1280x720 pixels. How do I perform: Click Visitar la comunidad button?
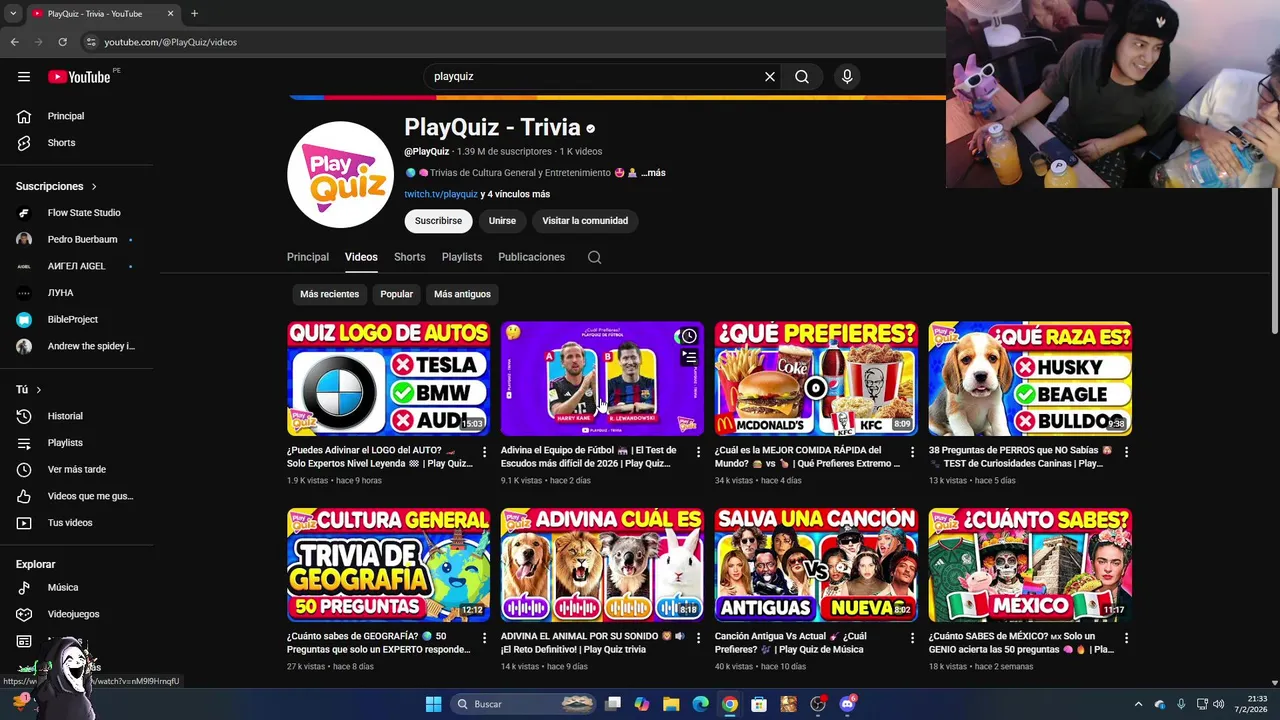(x=585, y=221)
